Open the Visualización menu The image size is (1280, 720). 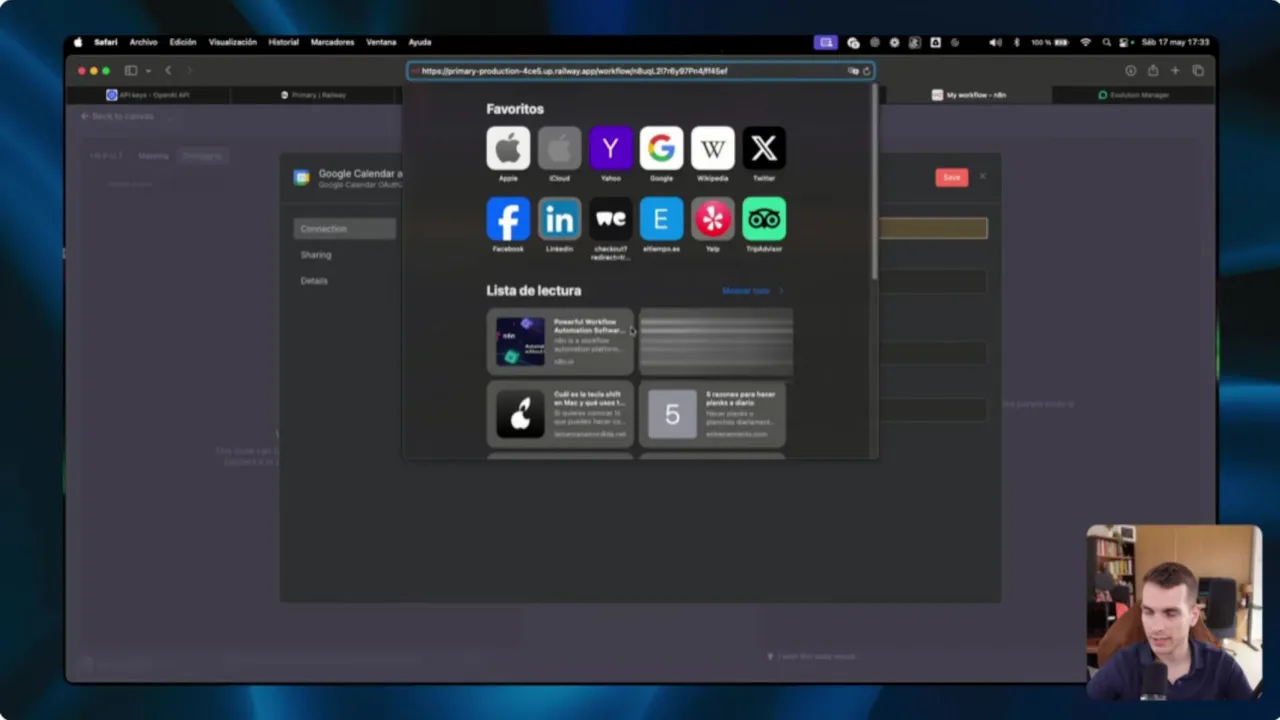(x=233, y=42)
